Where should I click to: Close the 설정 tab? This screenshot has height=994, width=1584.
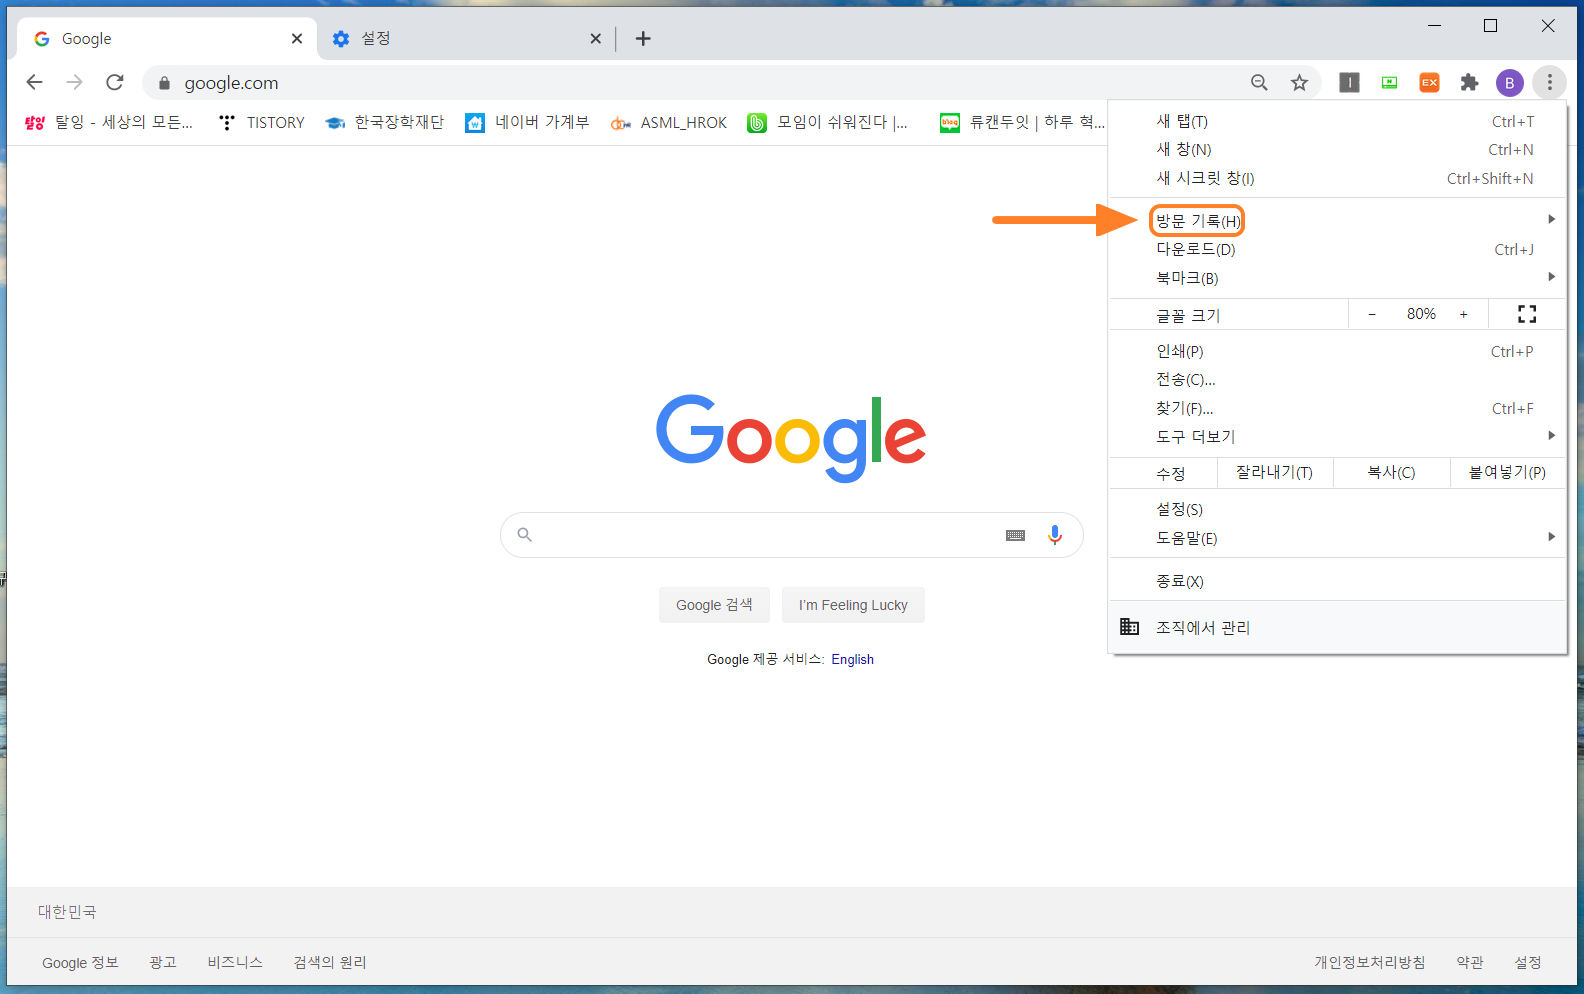click(595, 38)
